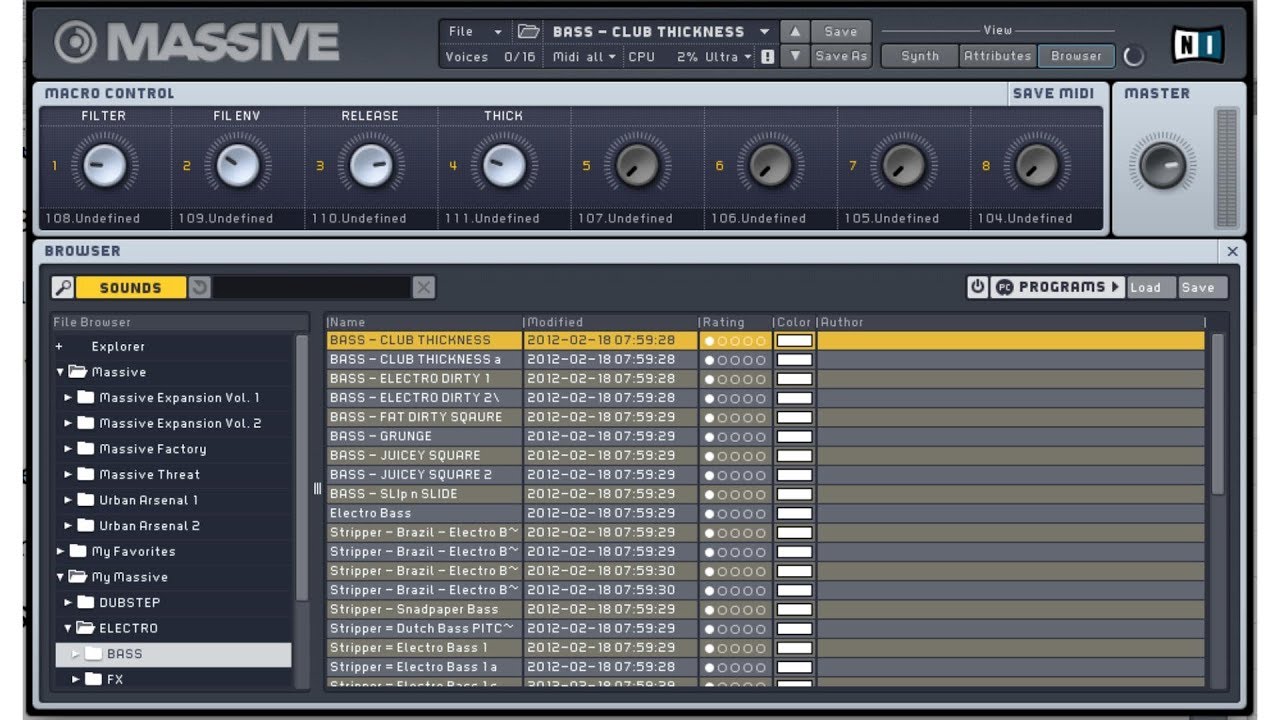Collapse the ELECTRO folder
This screenshot has width=1280, height=720.
point(68,629)
